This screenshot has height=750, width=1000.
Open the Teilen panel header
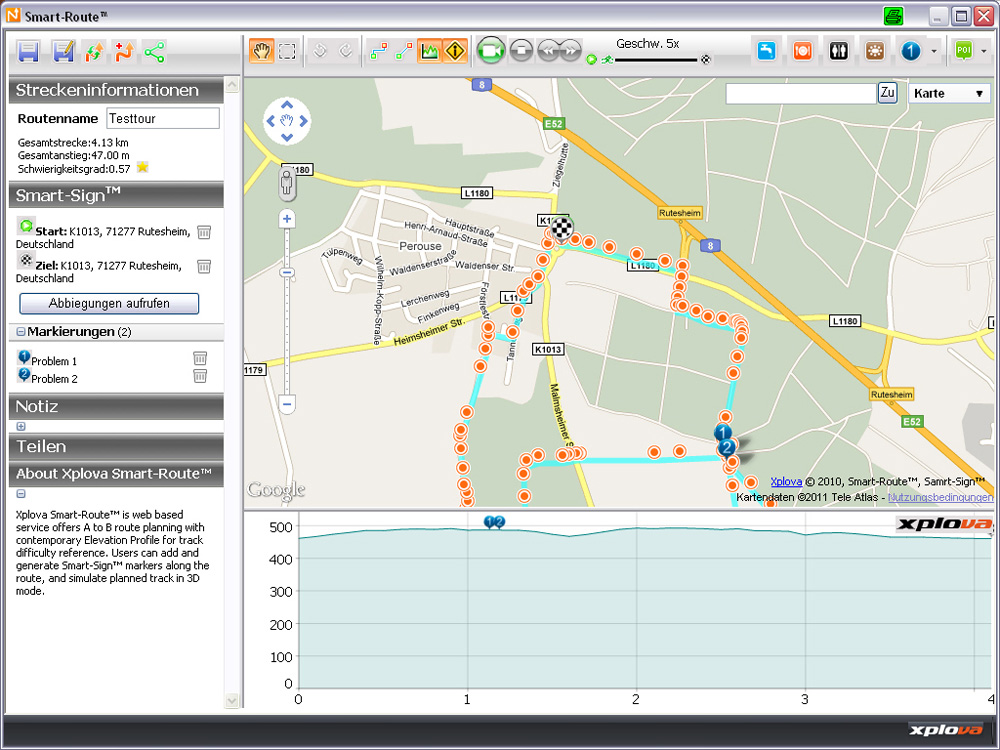(x=116, y=446)
